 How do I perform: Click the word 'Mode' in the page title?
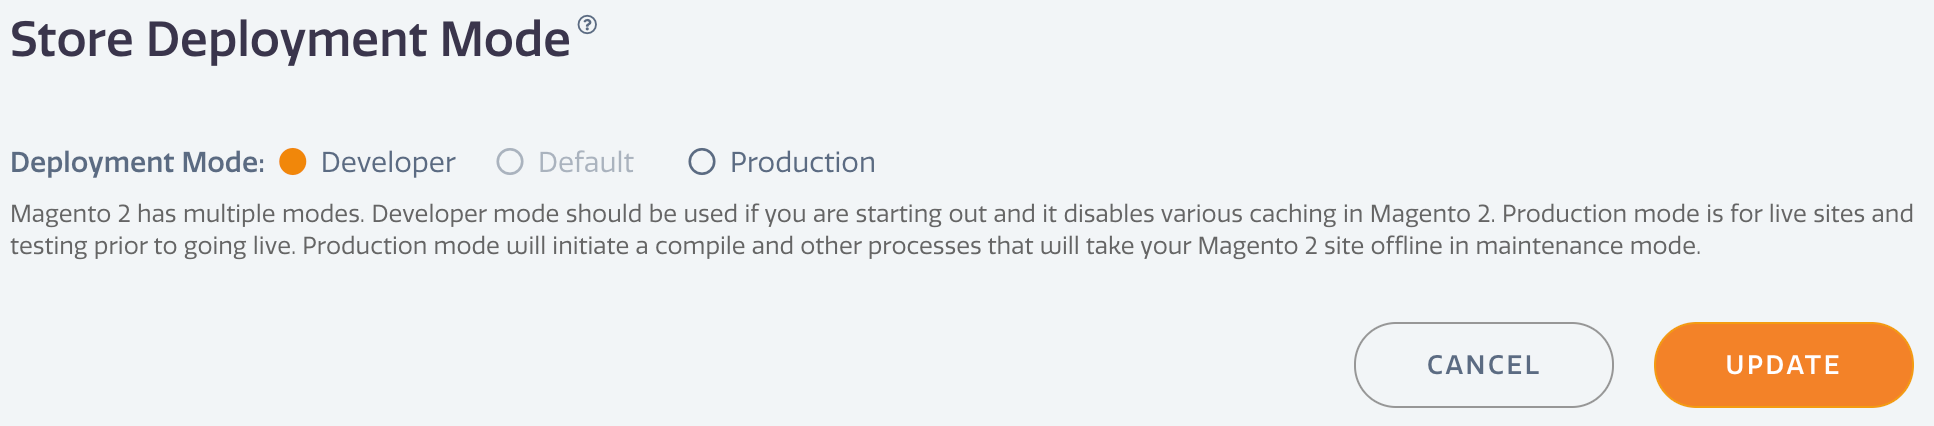[505, 40]
